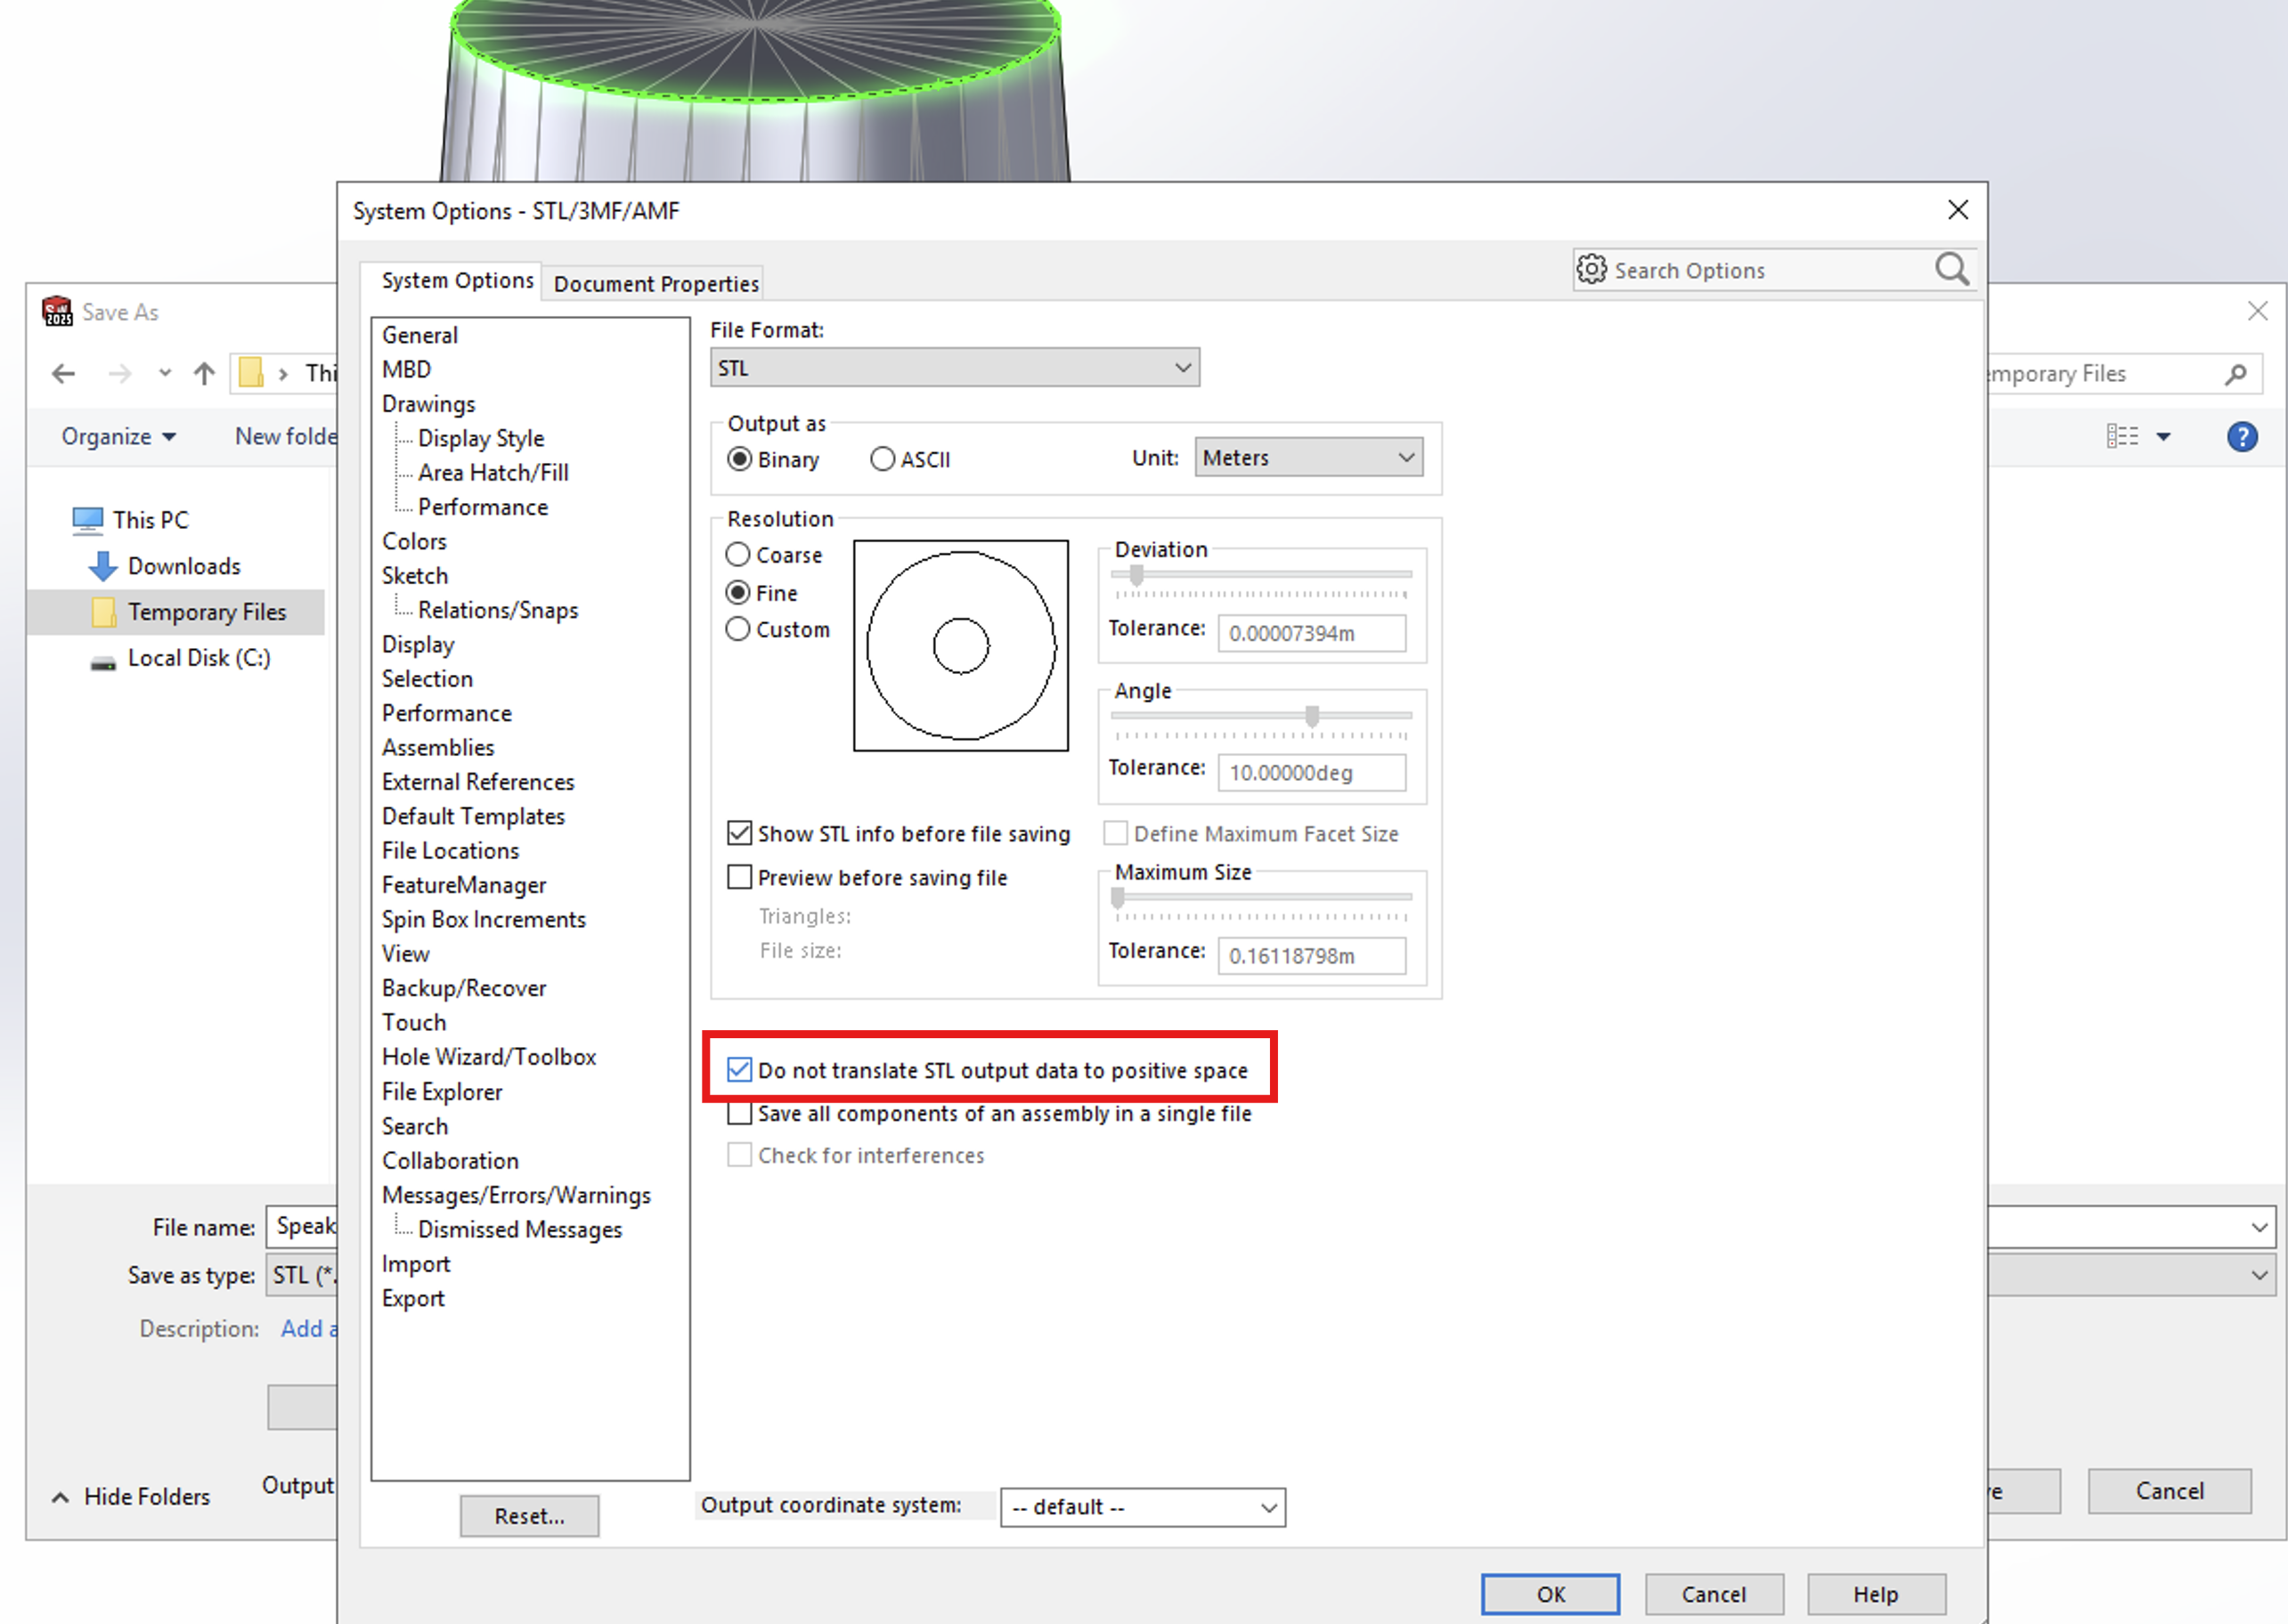Click Cancel in System Options dialog

click(1714, 1596)
